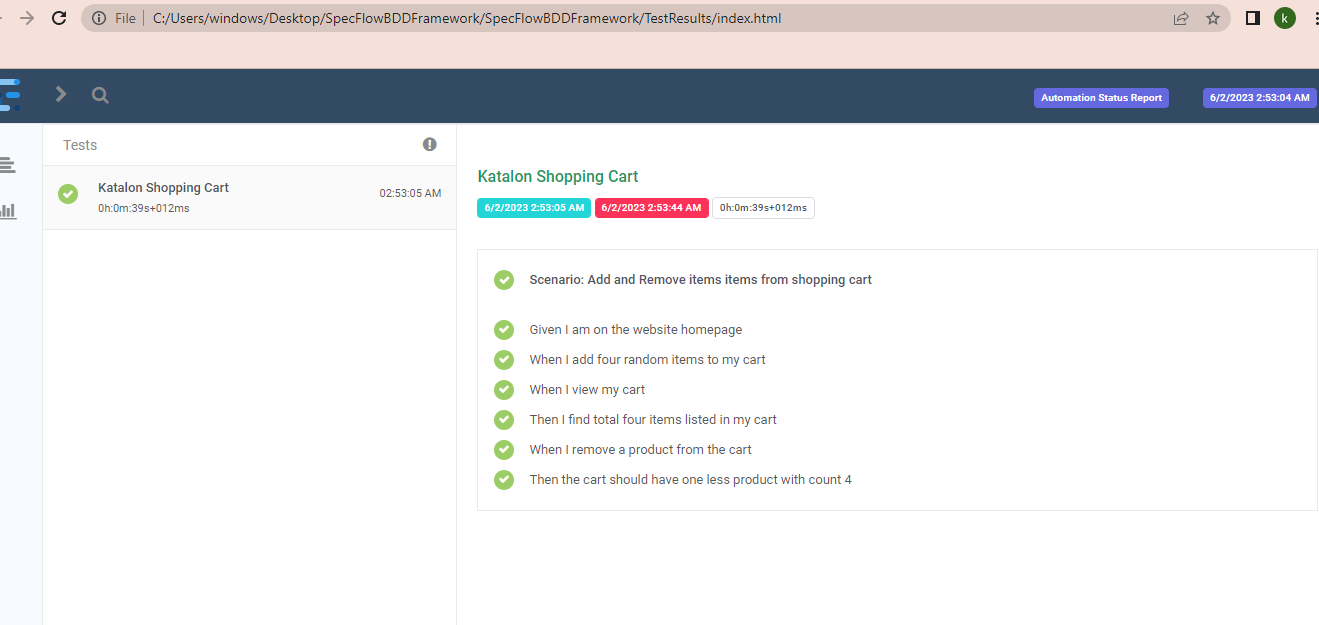Click the green Katalon Shopping Cart title
This screenshot has height=625, width=1319.
[x=558, y=176]
